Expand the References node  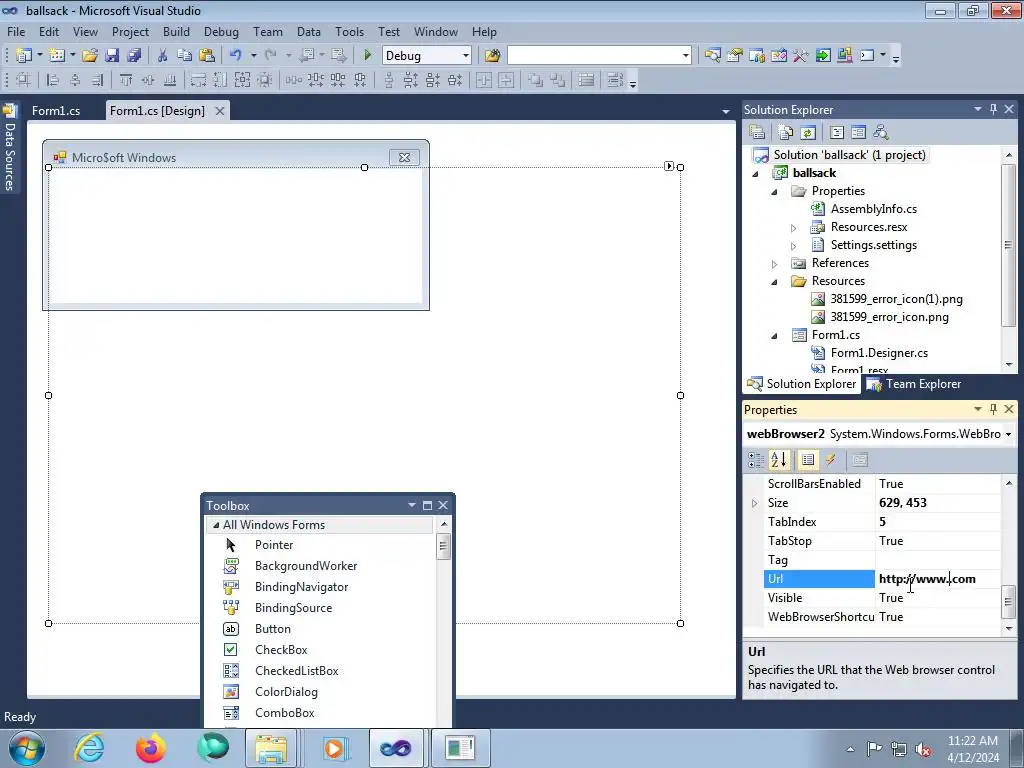[x=775, y=264]
